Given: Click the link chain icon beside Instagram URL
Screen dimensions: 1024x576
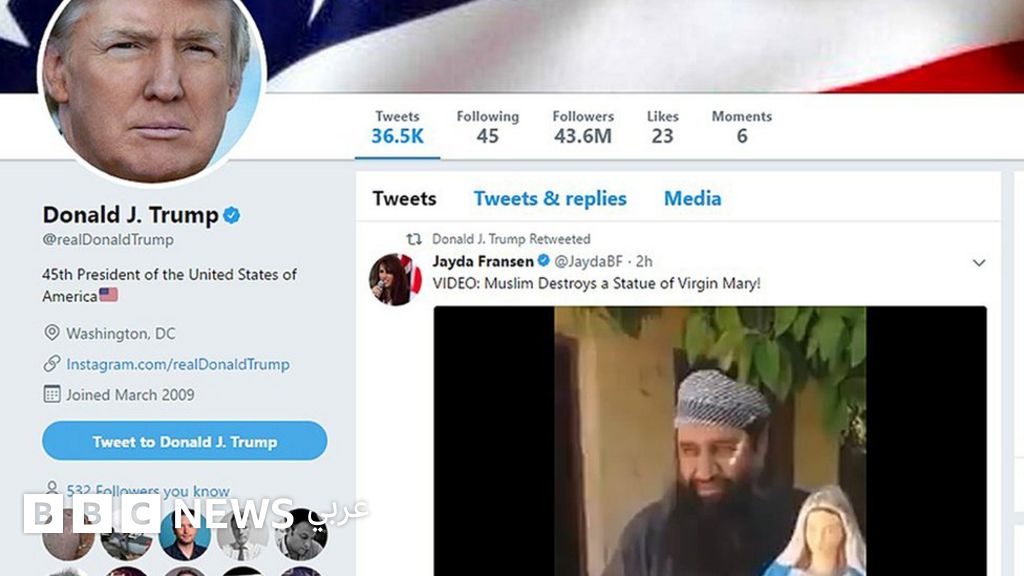Looking at the screenshot, I should [52, 364].
